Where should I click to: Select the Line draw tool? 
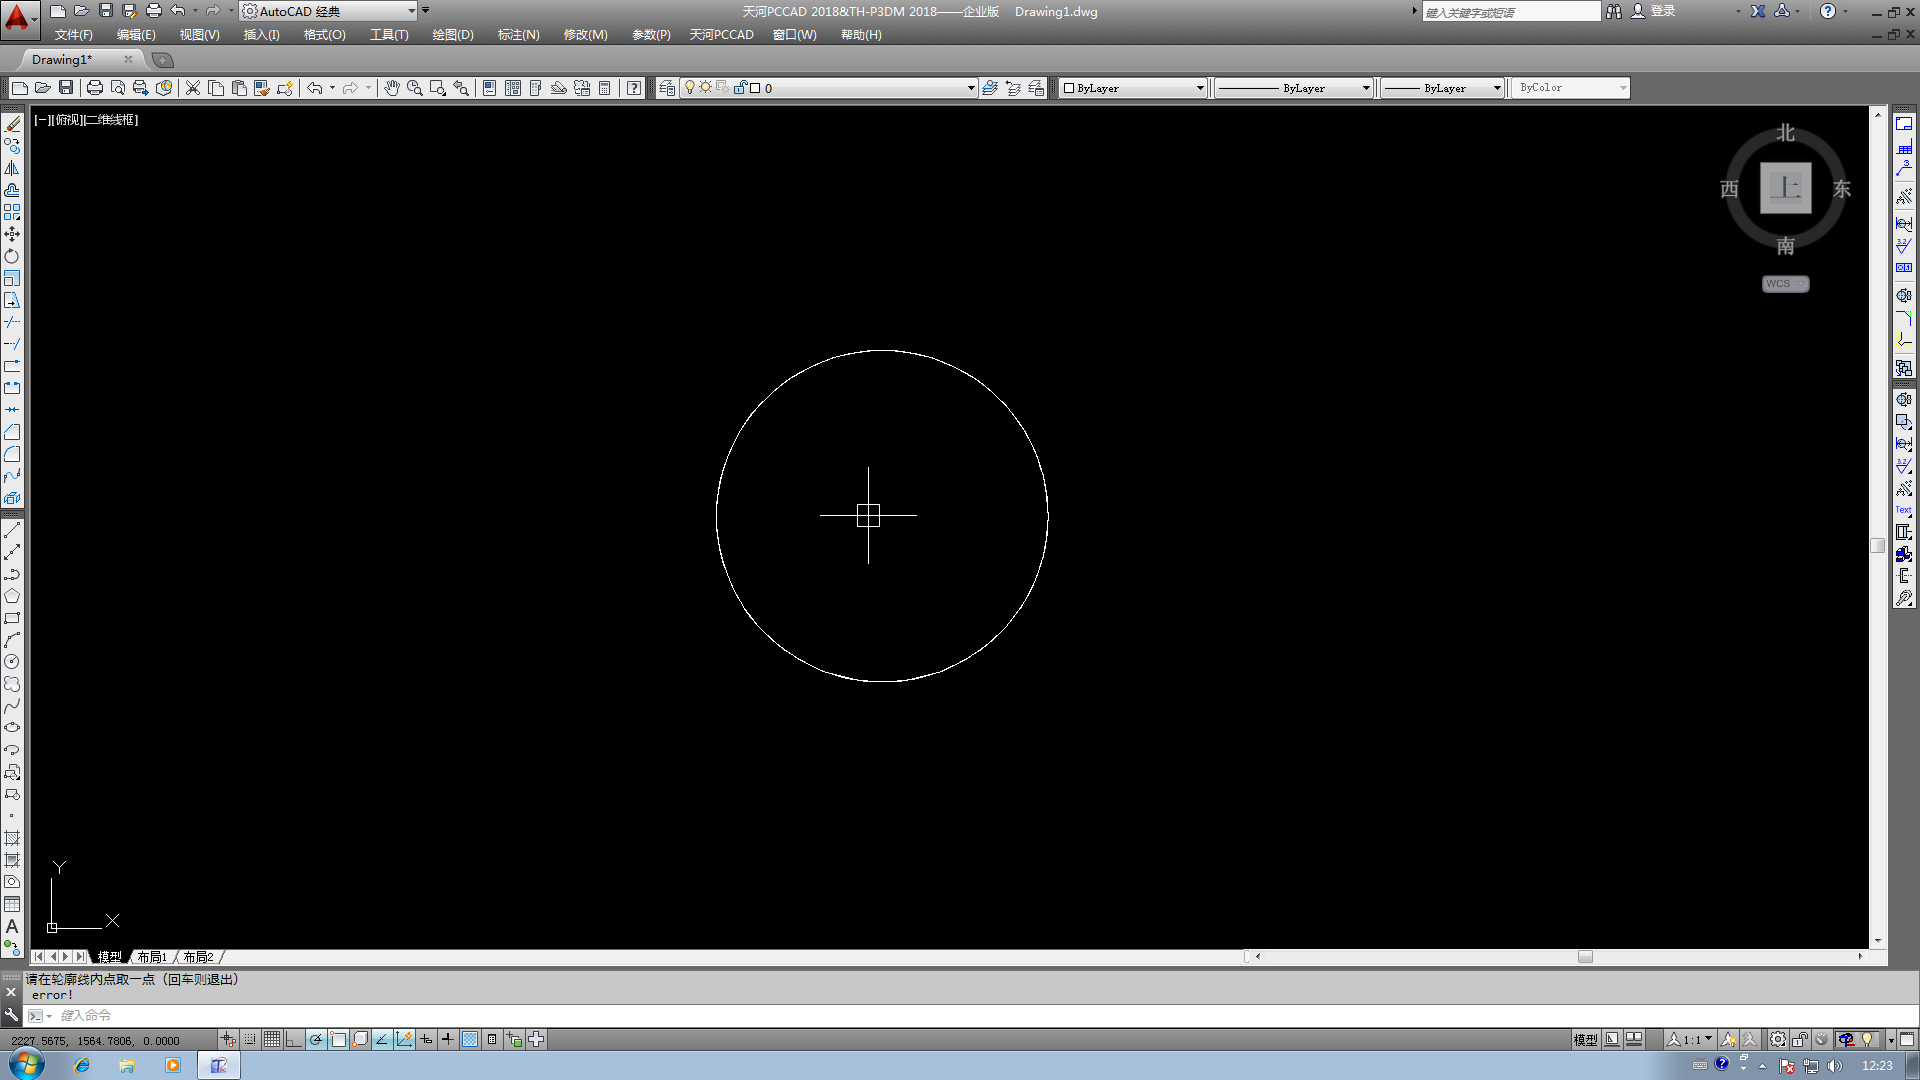12,530
